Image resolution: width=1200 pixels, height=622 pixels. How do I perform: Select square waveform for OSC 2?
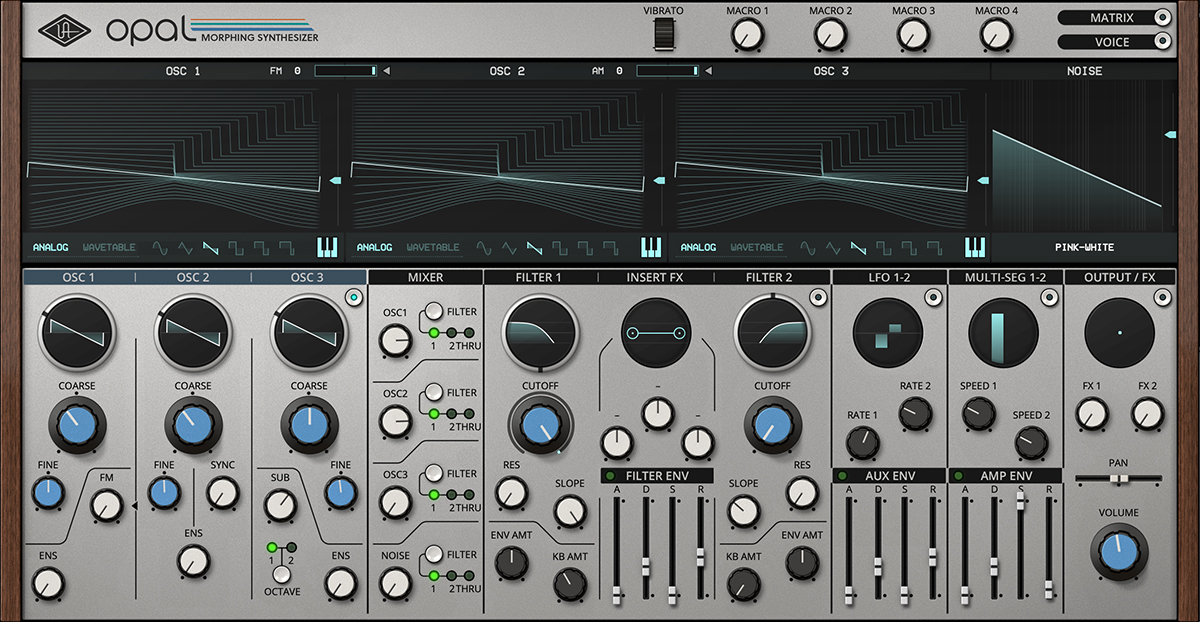tap(560, 247)
